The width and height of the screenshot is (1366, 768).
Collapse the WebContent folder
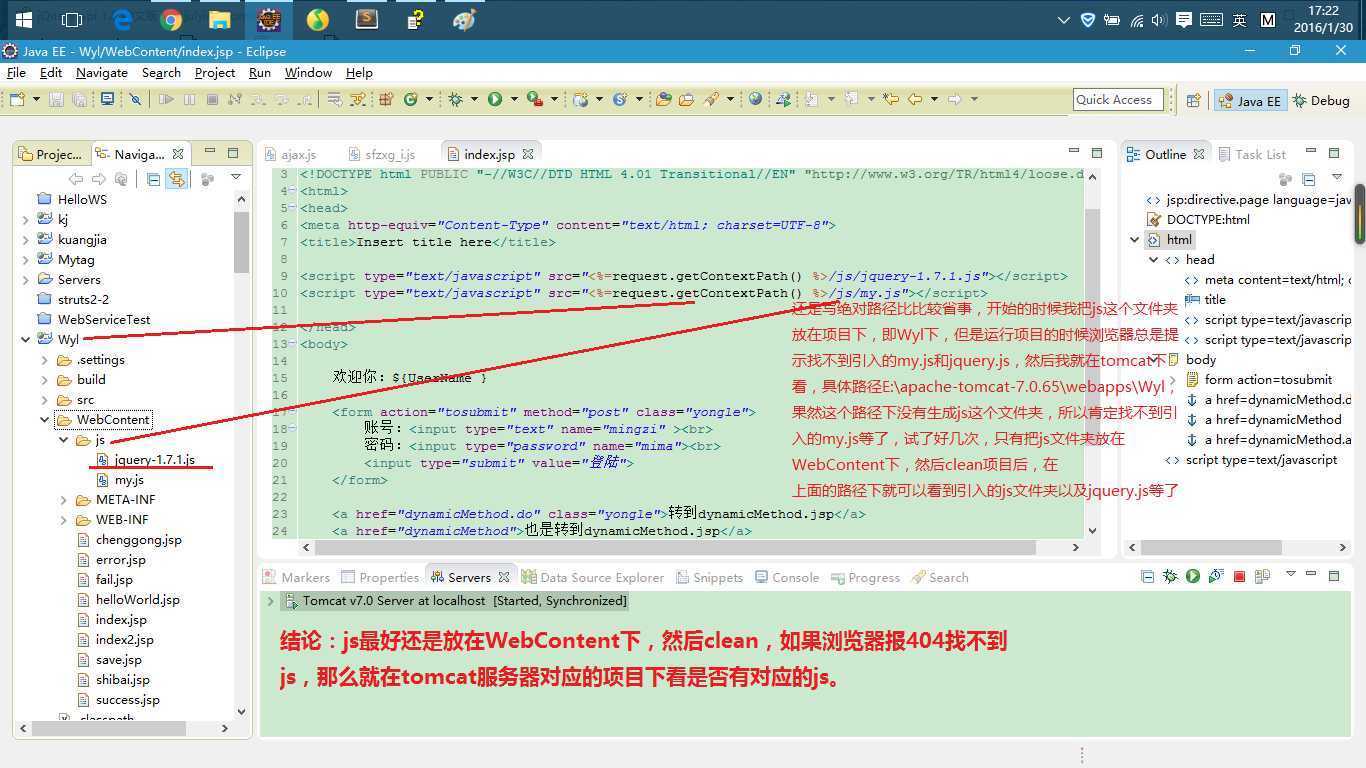[x=44, y=420]
